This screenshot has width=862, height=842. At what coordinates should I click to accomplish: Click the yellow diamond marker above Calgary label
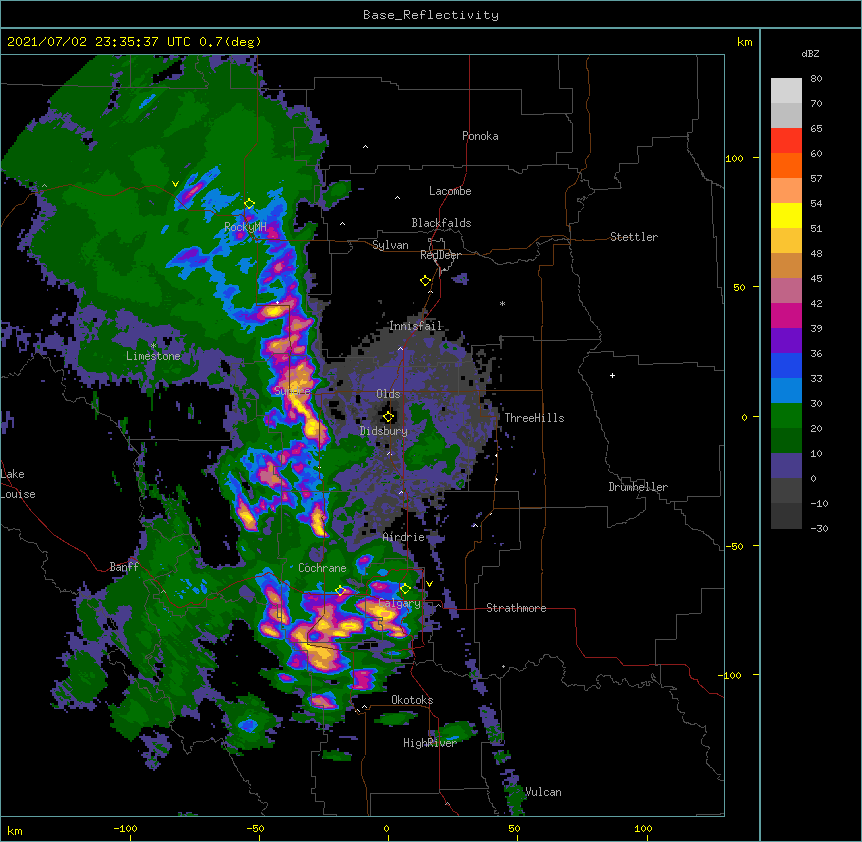point(405,589)
